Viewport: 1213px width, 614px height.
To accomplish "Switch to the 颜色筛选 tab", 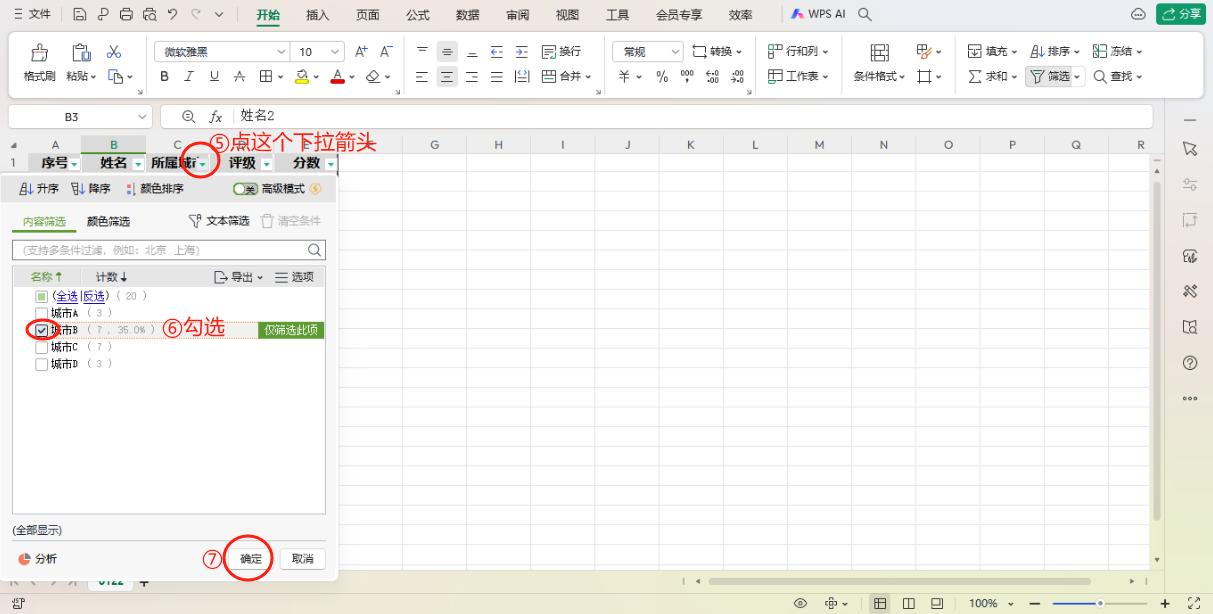I will click(108, 222).
